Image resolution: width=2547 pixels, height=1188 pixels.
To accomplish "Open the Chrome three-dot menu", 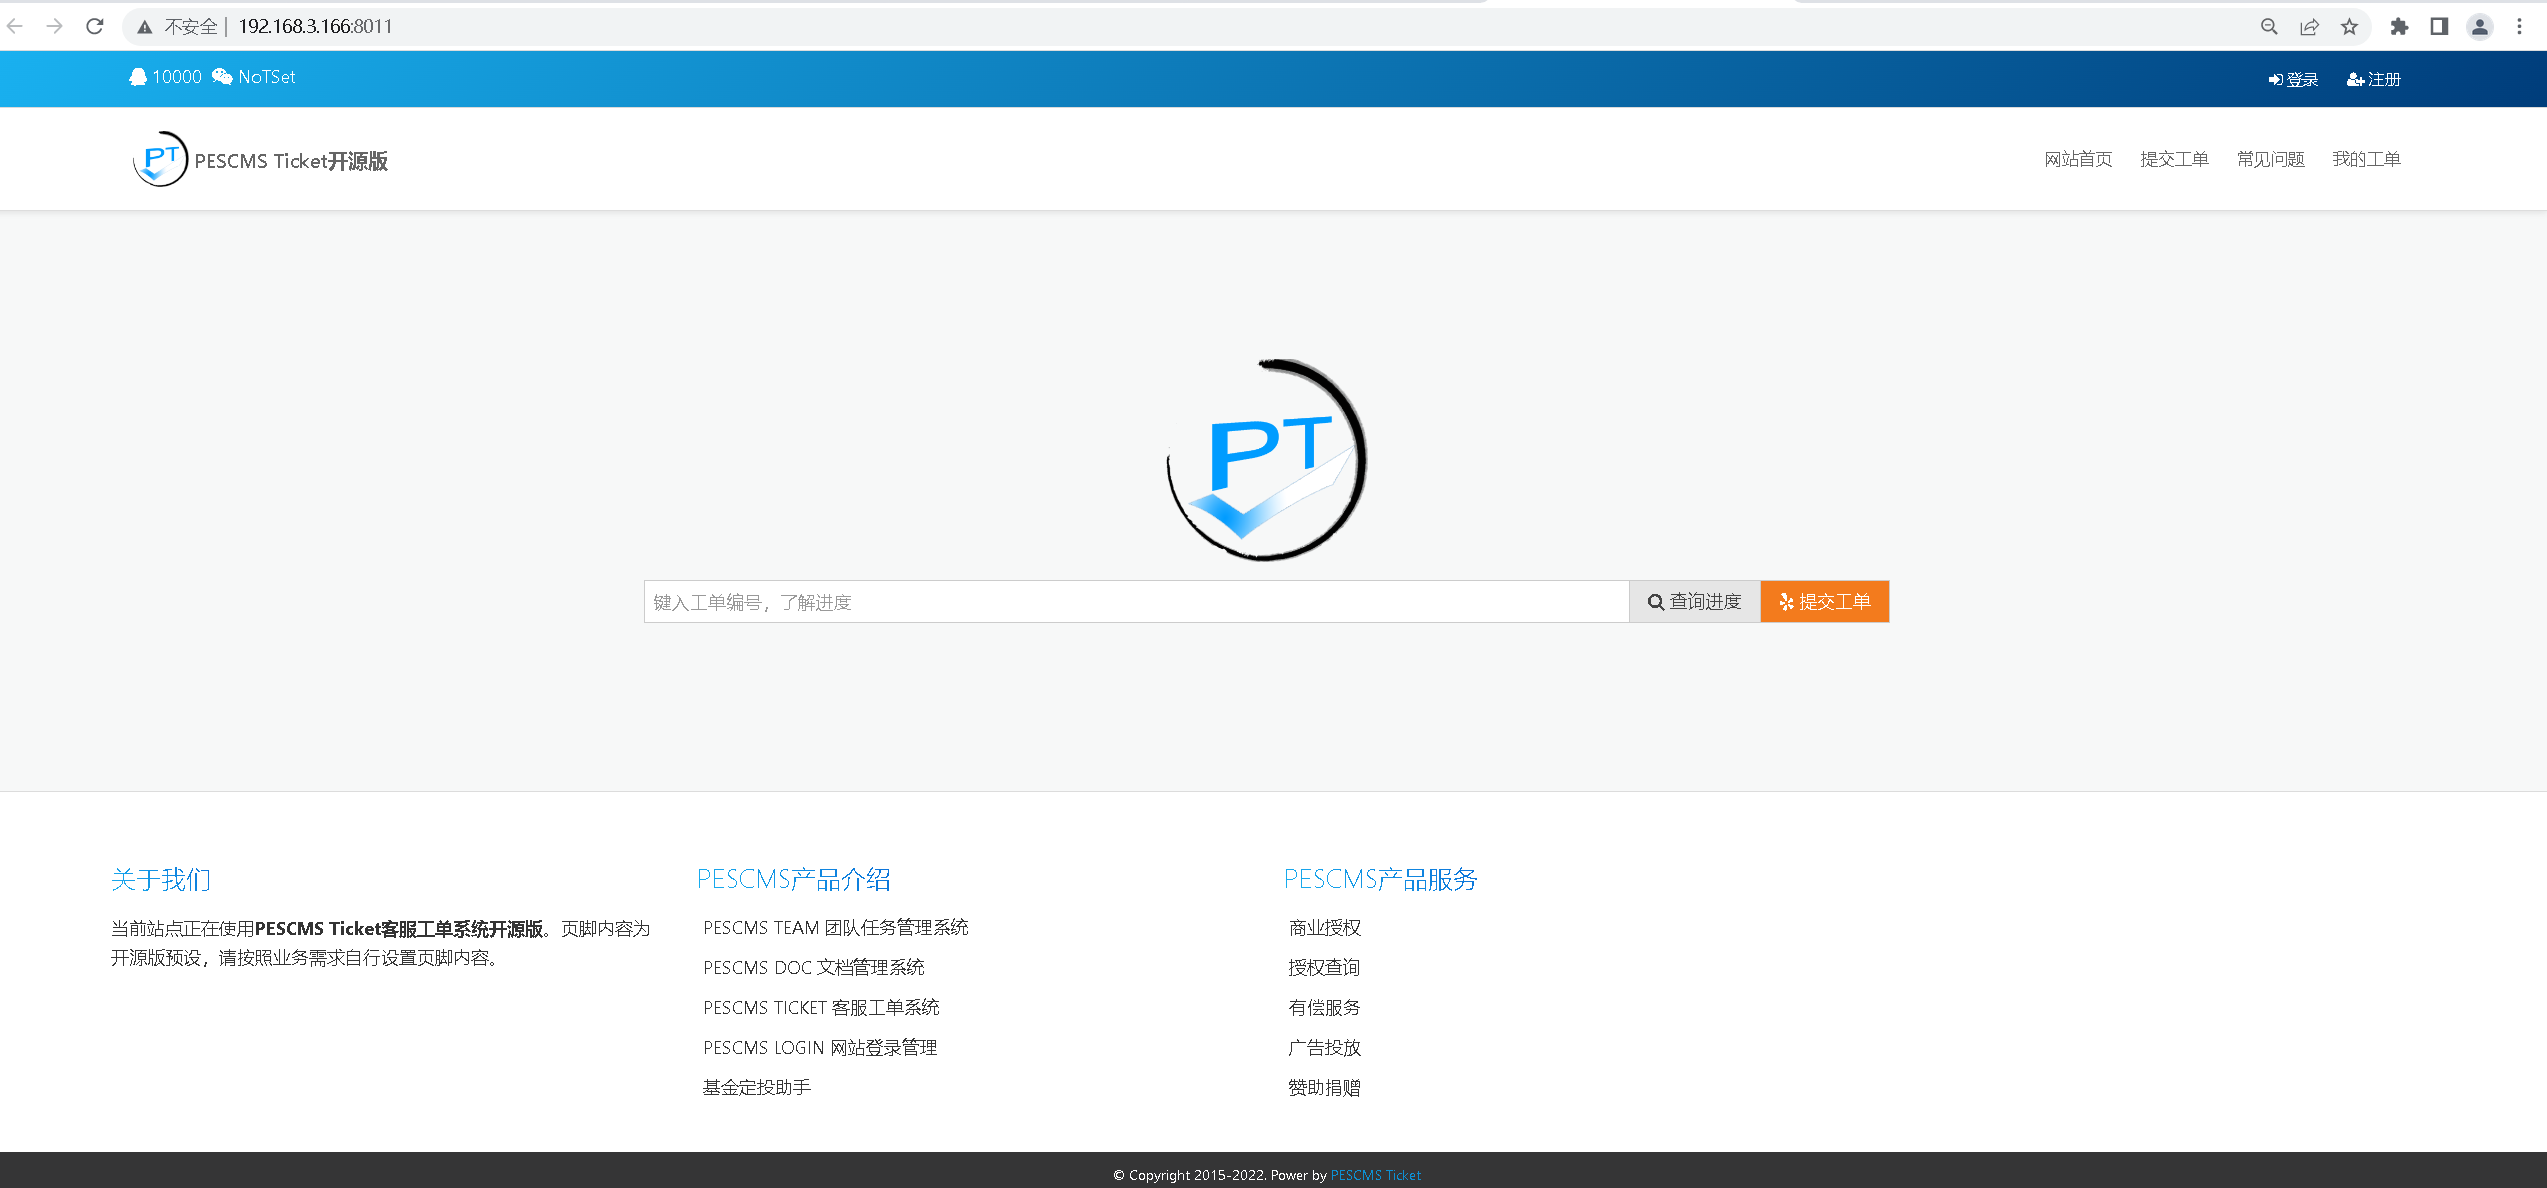I will point(2520,27).
